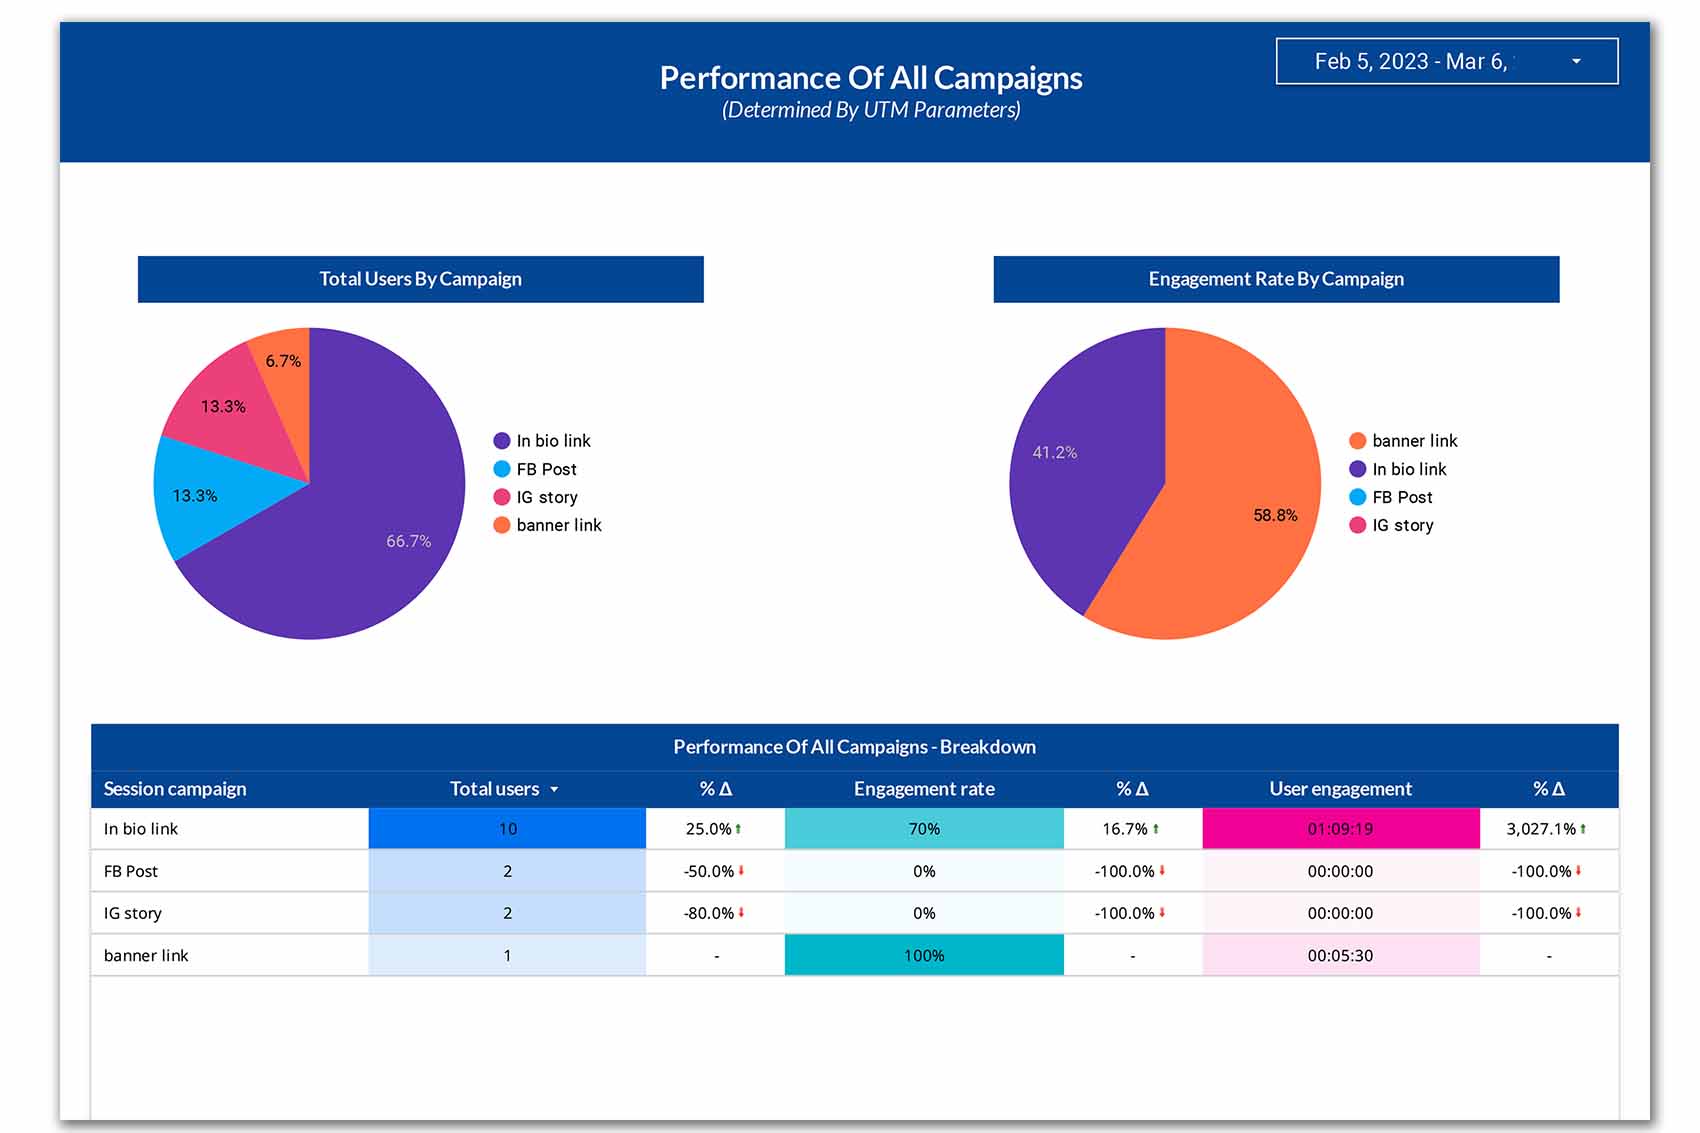
Task: Click engagement rate cell showing 100%
Action: point(924,955)
